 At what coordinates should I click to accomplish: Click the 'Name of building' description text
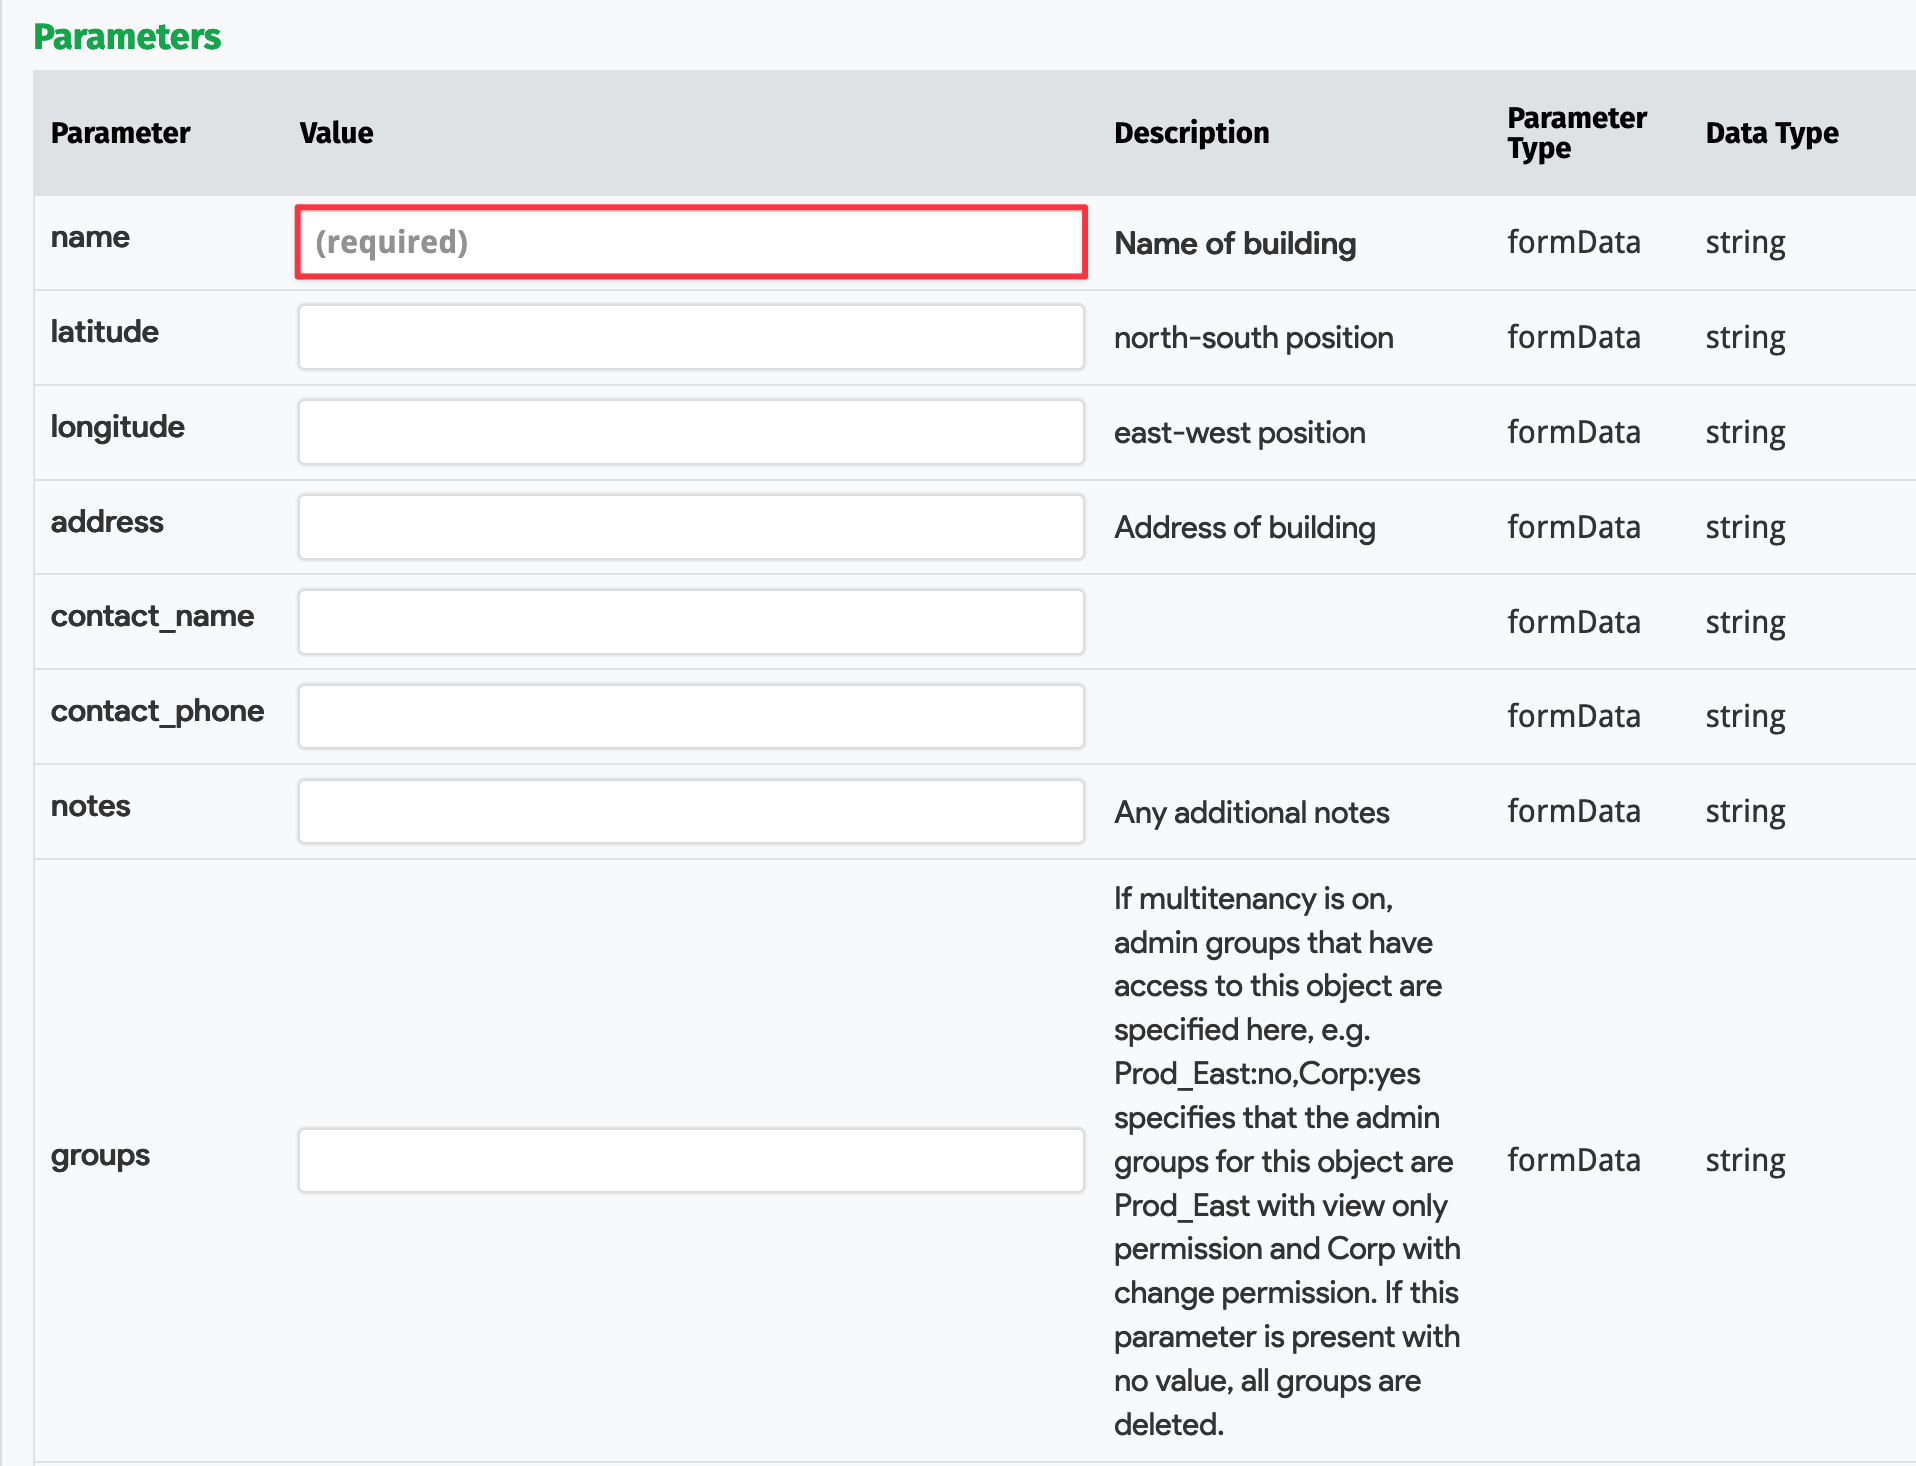(1235, 243)
